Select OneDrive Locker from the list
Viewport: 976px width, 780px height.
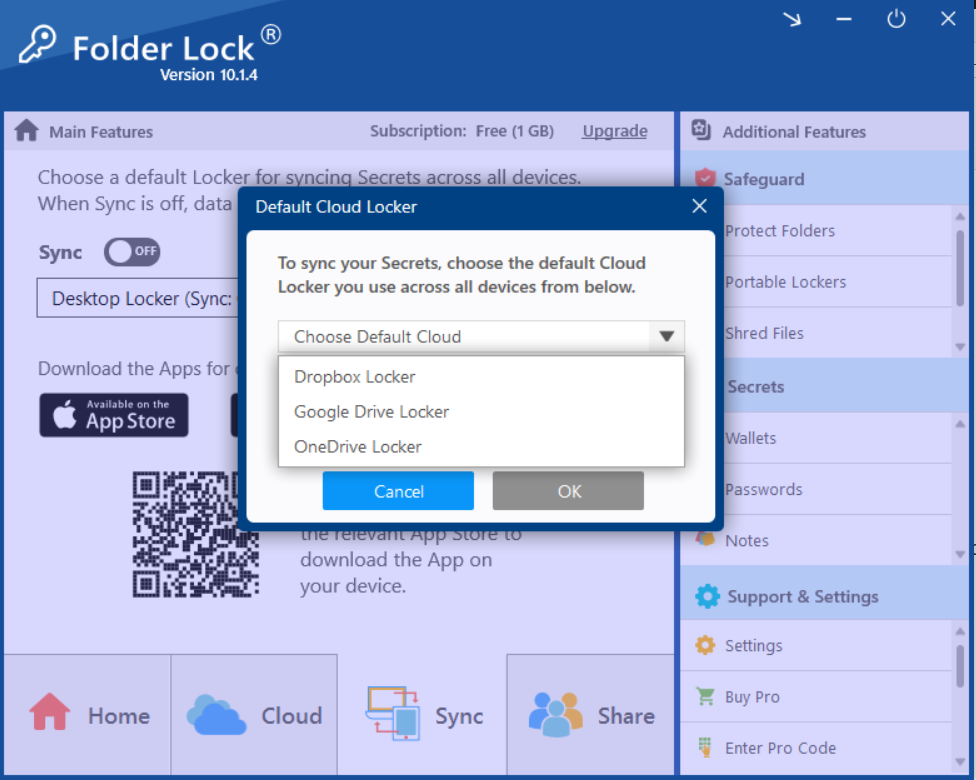(x=481, y=446)
